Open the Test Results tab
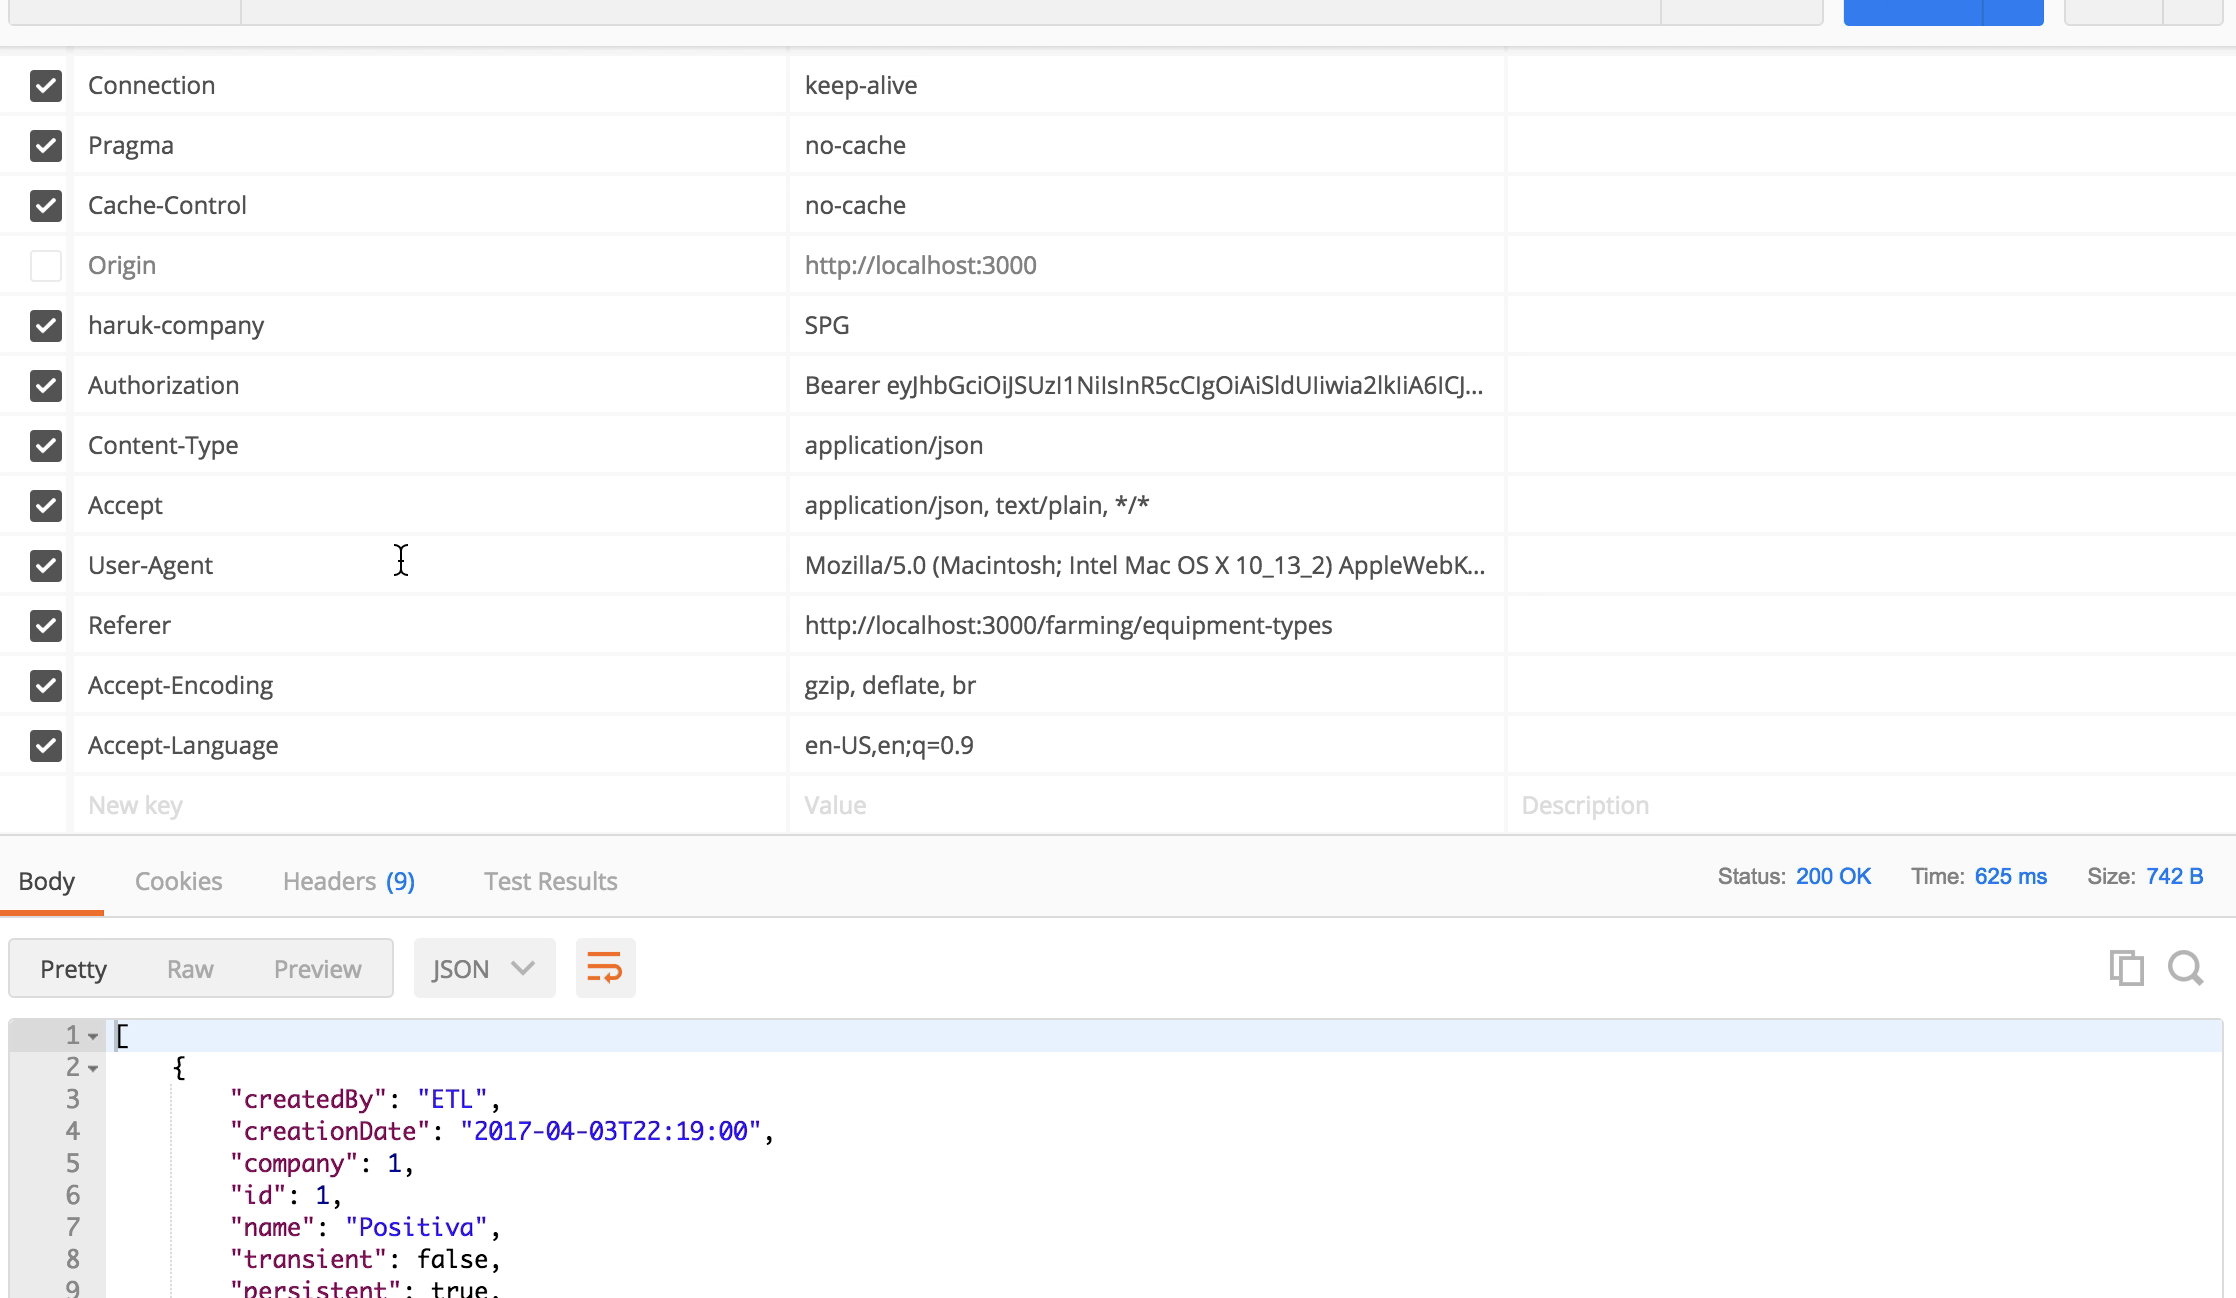Viewport: 2236px width, 1298px height. pyautogui.click(x=550, y=881)
